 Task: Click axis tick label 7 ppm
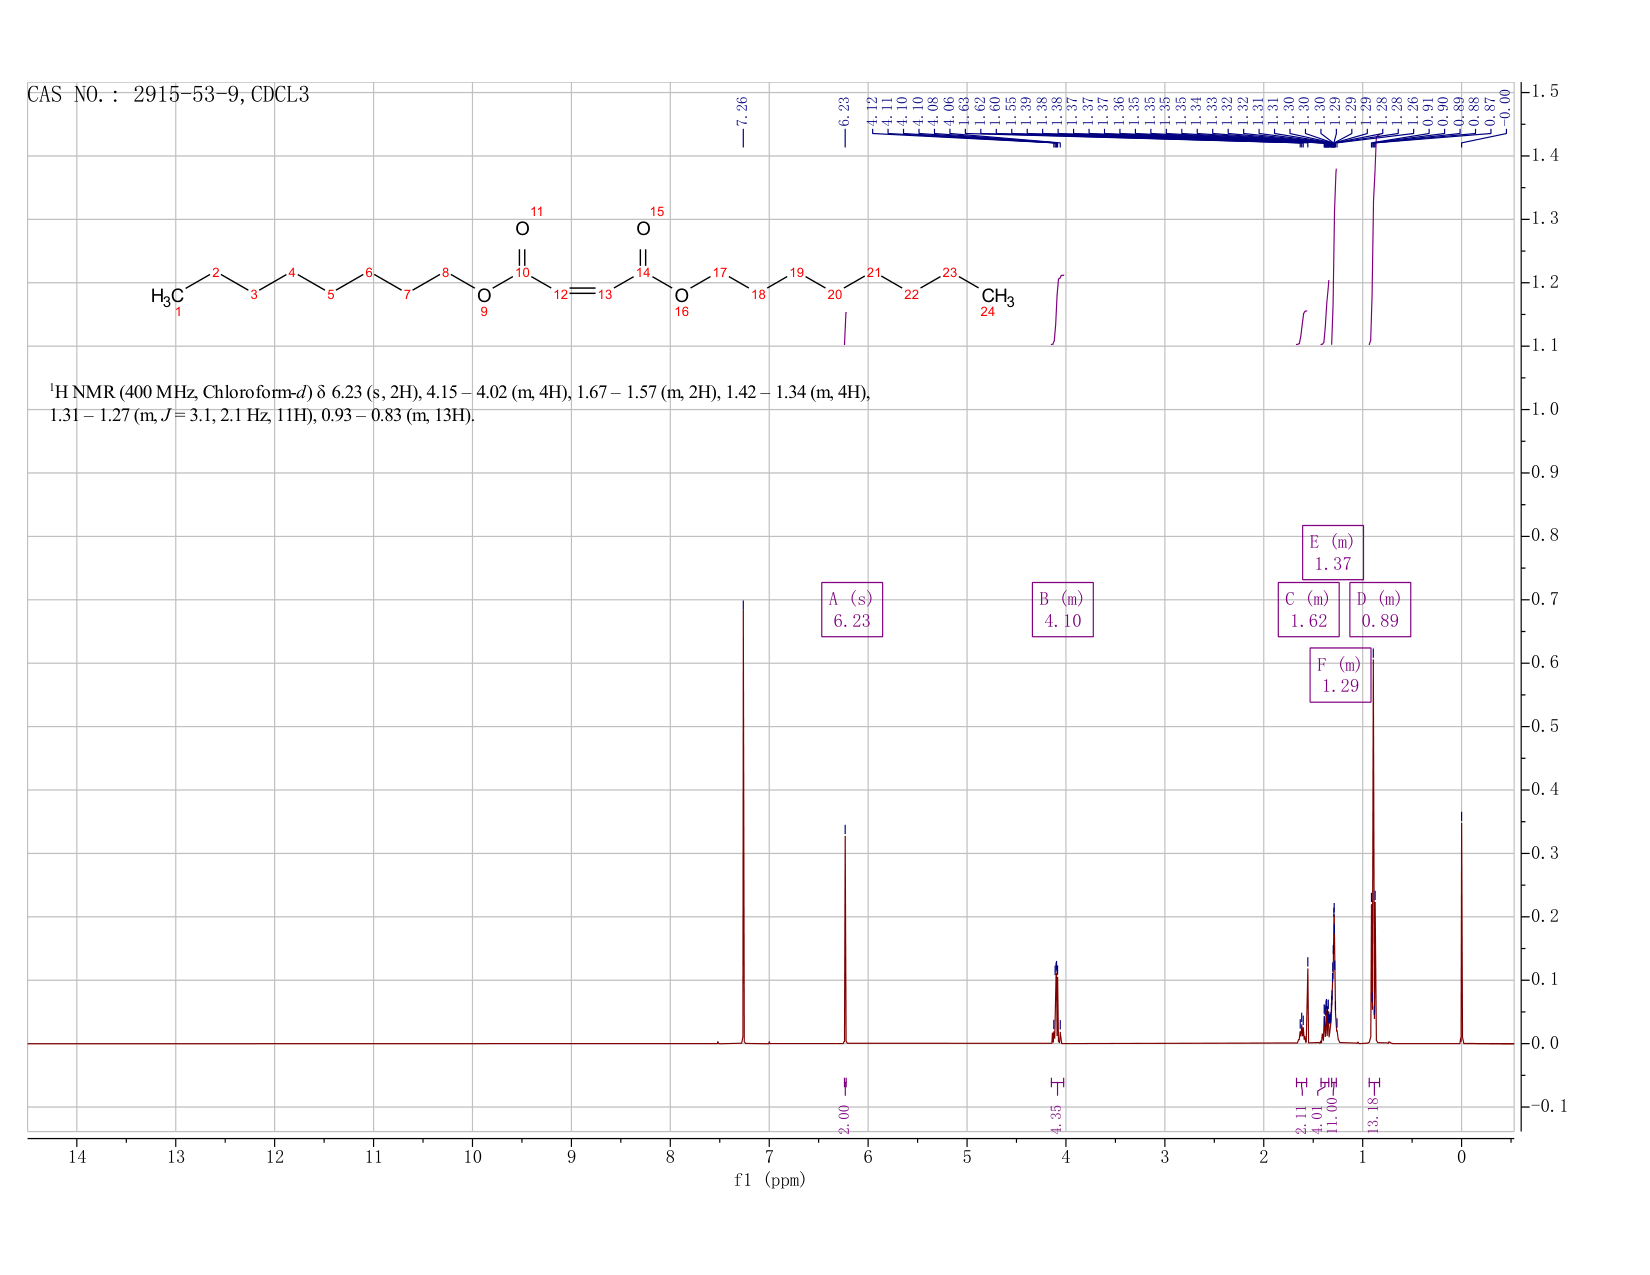tap(769, 1157)
